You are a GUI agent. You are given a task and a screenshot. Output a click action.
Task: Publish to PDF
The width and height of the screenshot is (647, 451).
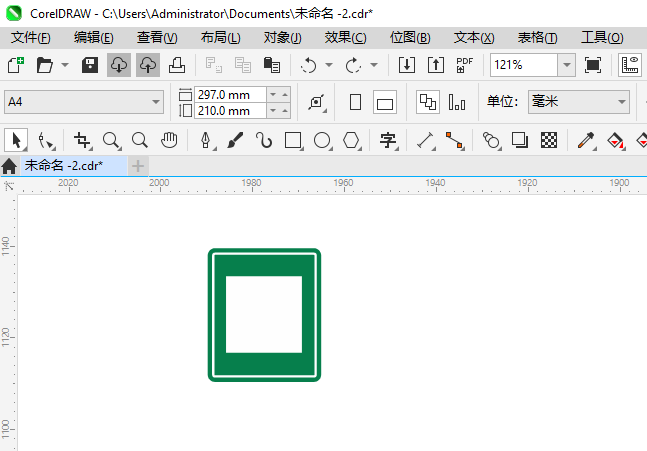pos(465,65)
